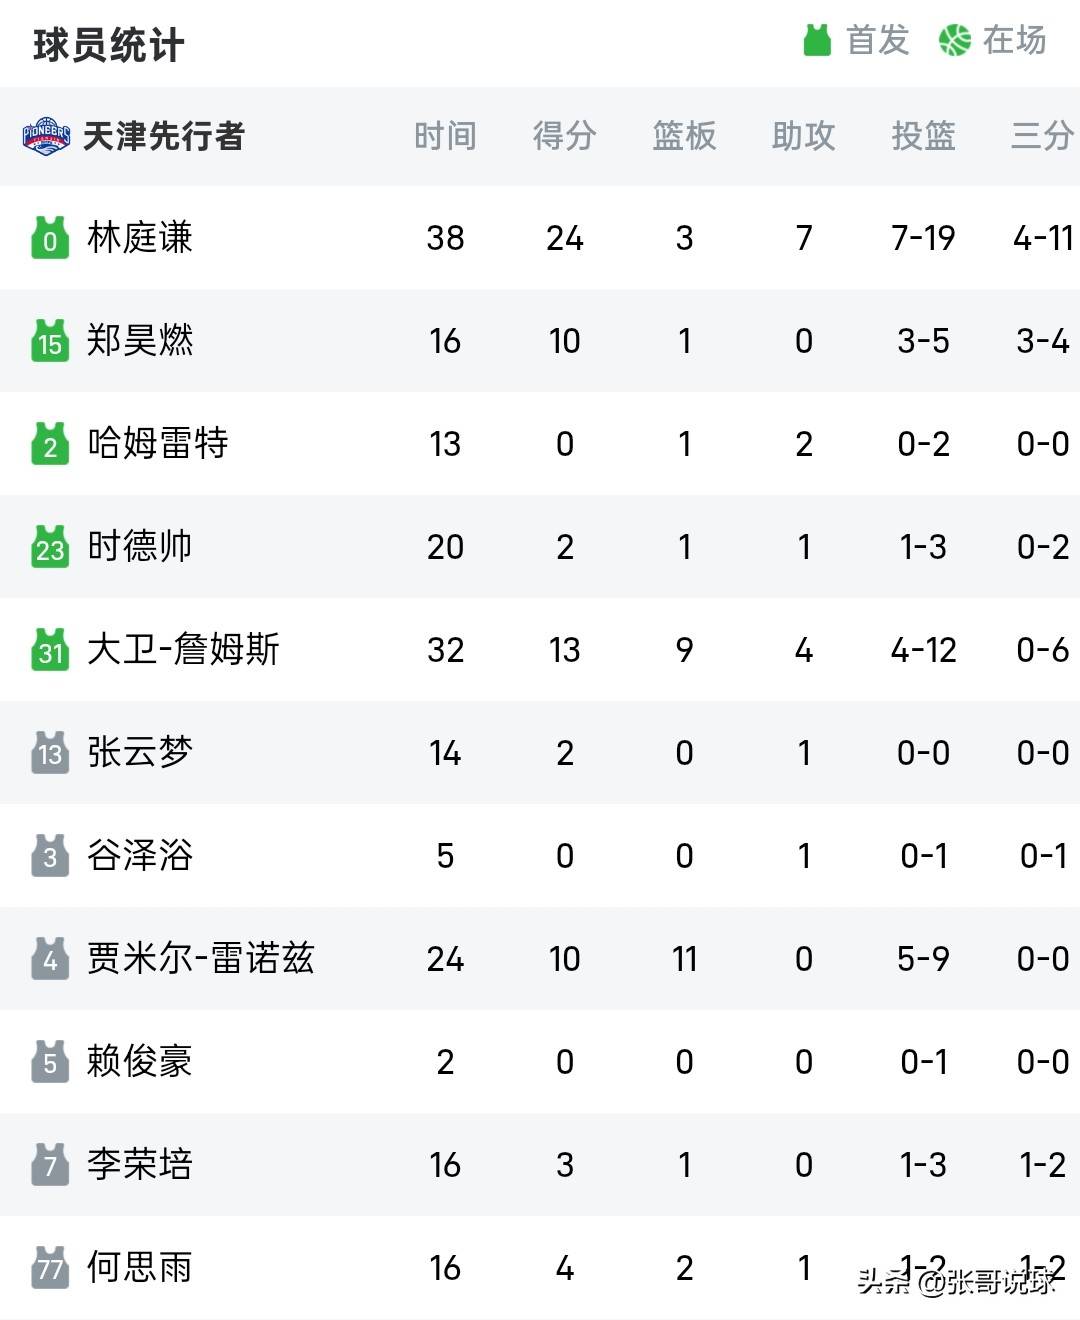This screenshot has width=1080, height=1320.
Task: Select the 投篮 column header
Action: tap(923, 136)
